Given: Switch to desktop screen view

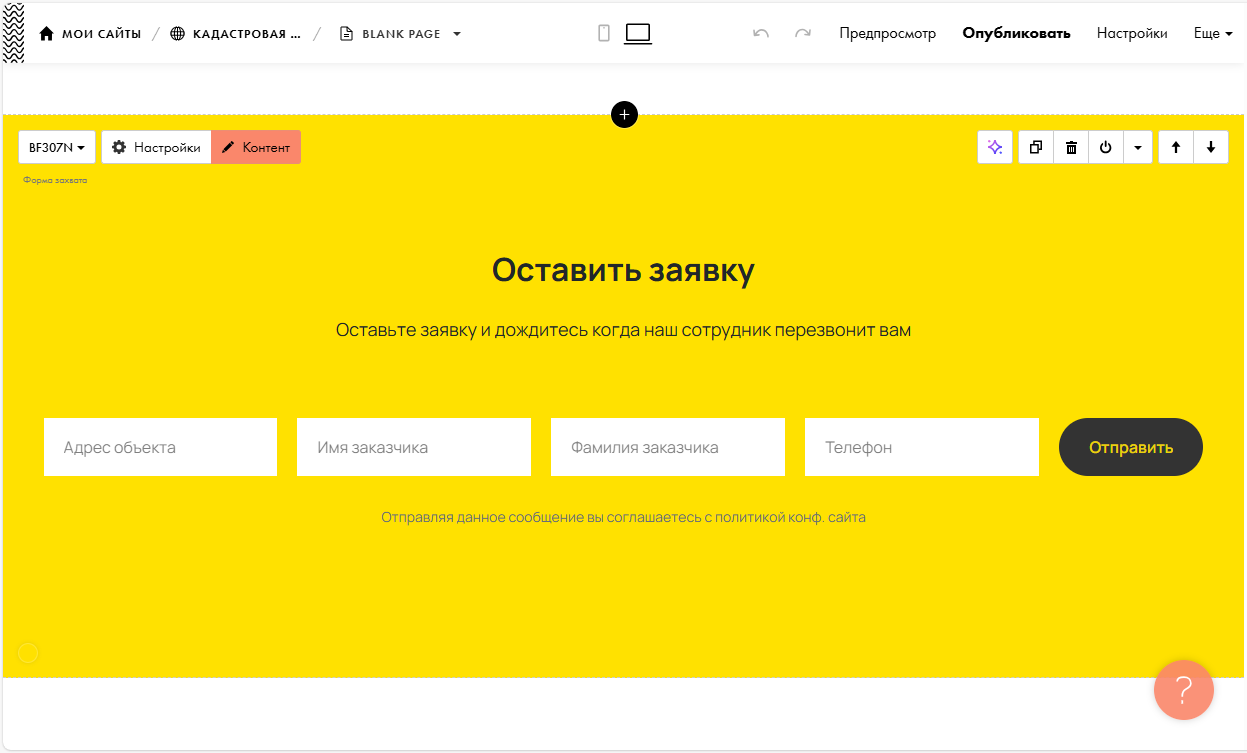Looking at the screenshot, I should click(x=638, y=33).
